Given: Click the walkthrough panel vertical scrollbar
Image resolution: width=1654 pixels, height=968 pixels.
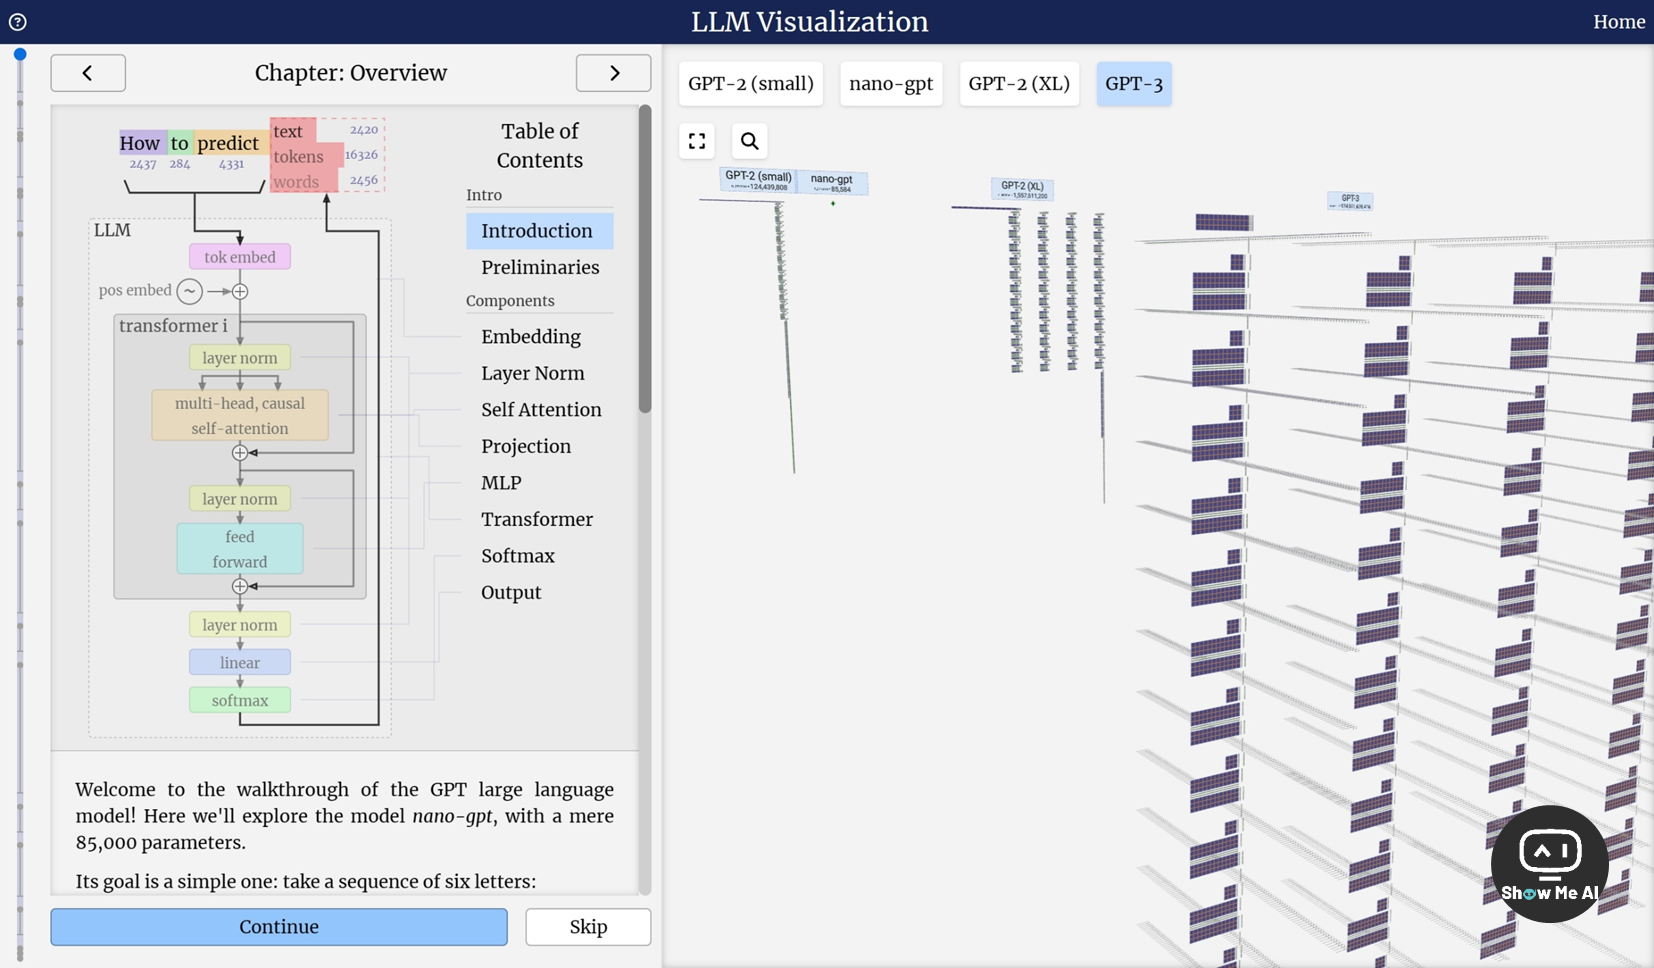Looking at the screenshot, I should pyautogui.click(x=645, y=260).
